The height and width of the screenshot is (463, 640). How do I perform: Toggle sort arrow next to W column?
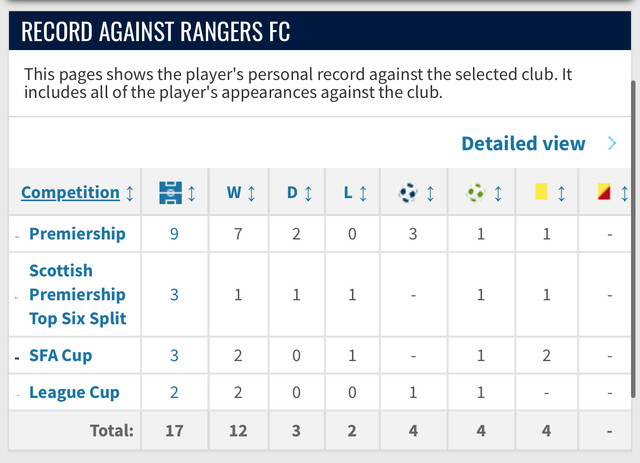pyautogui.click(x=251, y=194)
